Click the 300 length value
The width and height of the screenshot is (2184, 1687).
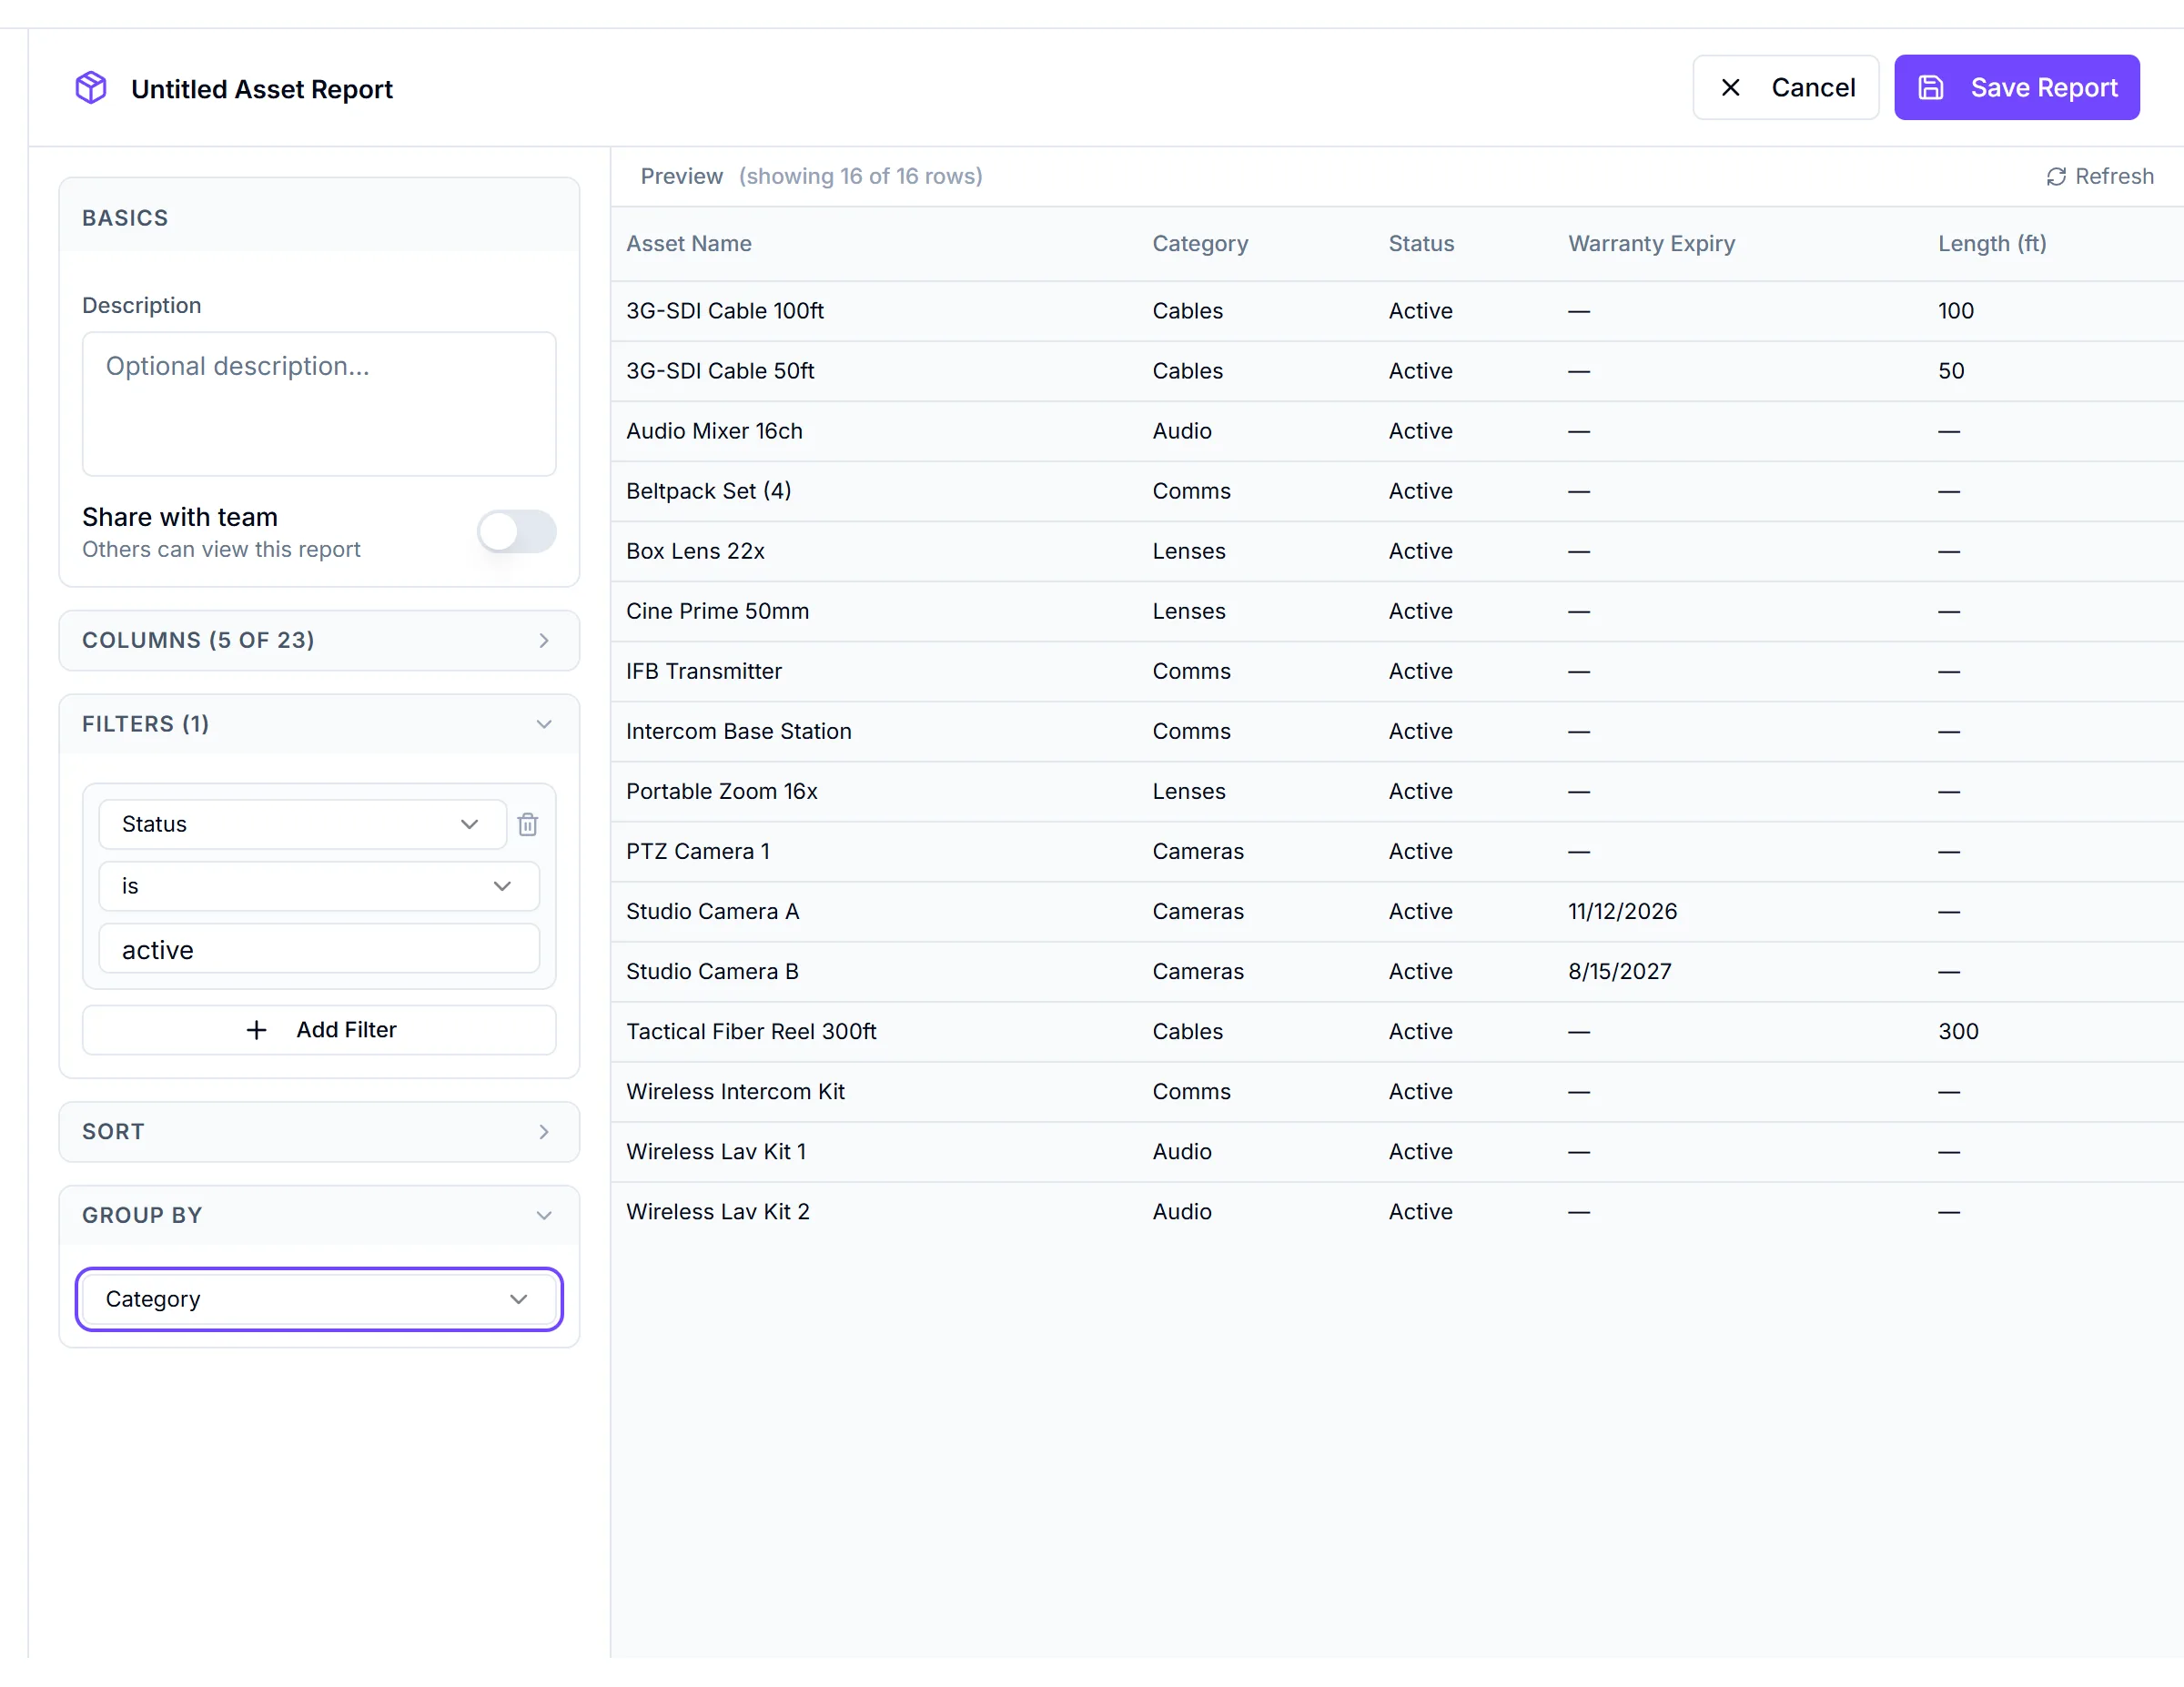point(1958,1031)
